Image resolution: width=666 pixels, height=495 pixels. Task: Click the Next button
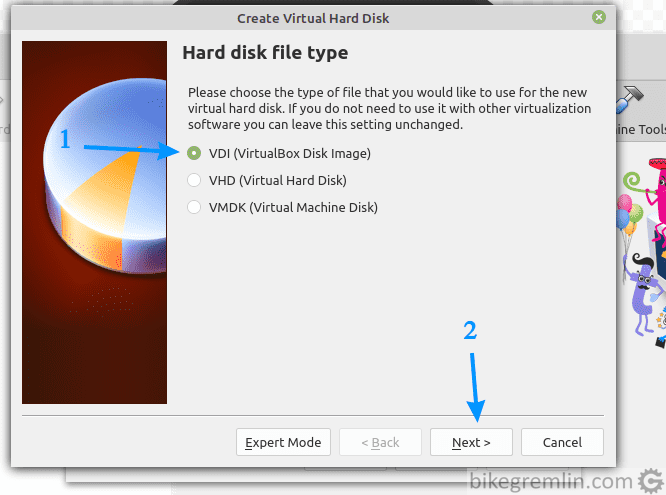(x=471, y=442)
